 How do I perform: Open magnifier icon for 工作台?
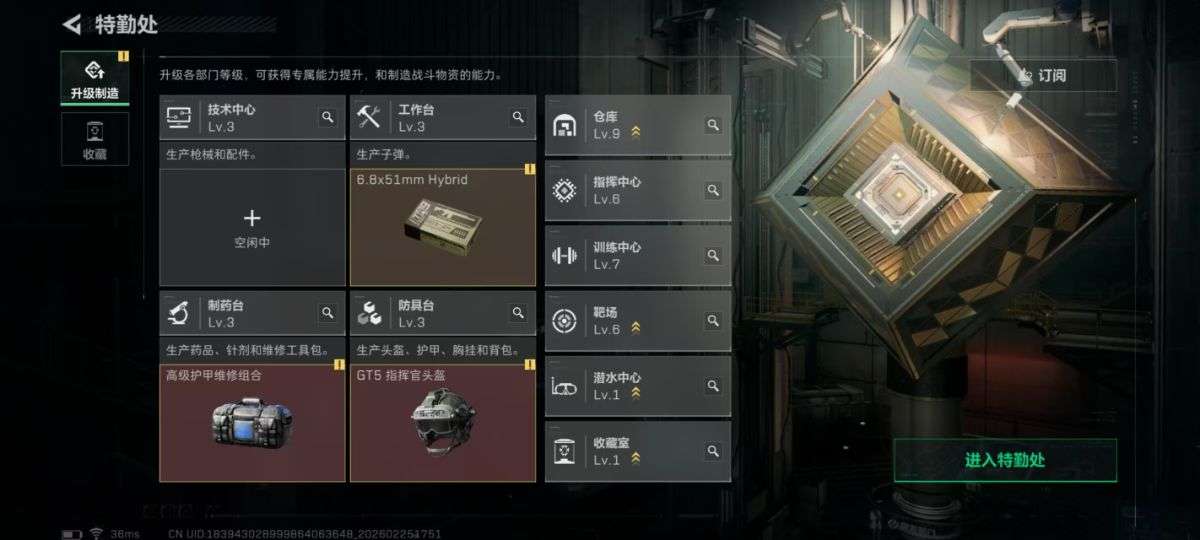click(x=518, y=118)
